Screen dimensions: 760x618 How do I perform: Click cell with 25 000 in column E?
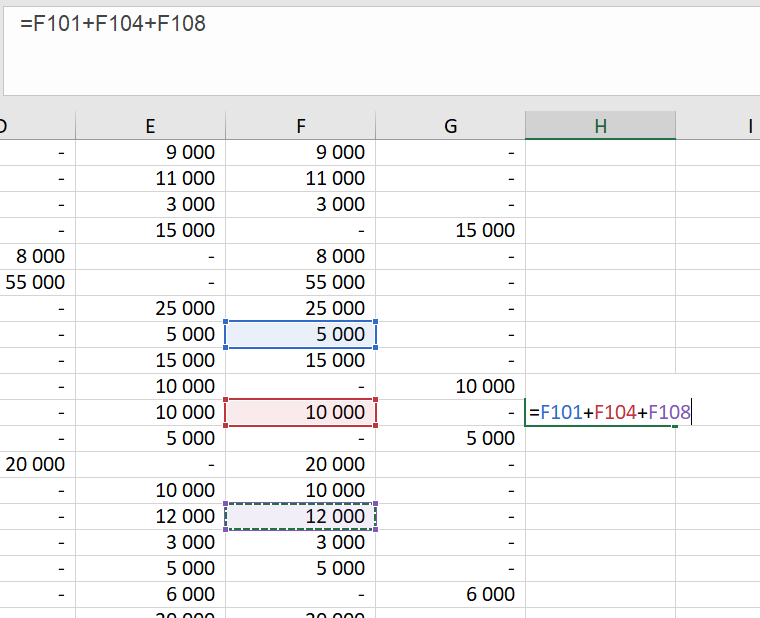tap(150, 308)
